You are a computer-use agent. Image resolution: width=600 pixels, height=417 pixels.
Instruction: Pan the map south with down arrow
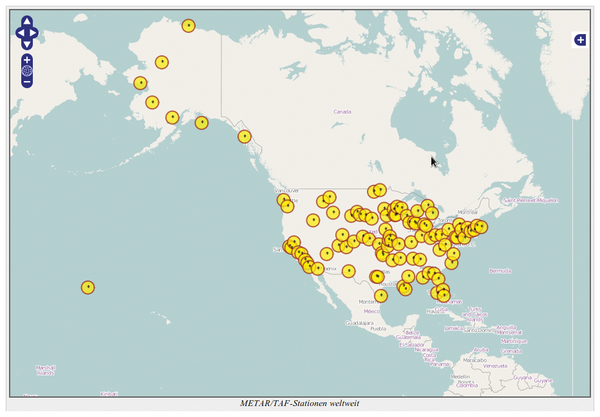27,43
